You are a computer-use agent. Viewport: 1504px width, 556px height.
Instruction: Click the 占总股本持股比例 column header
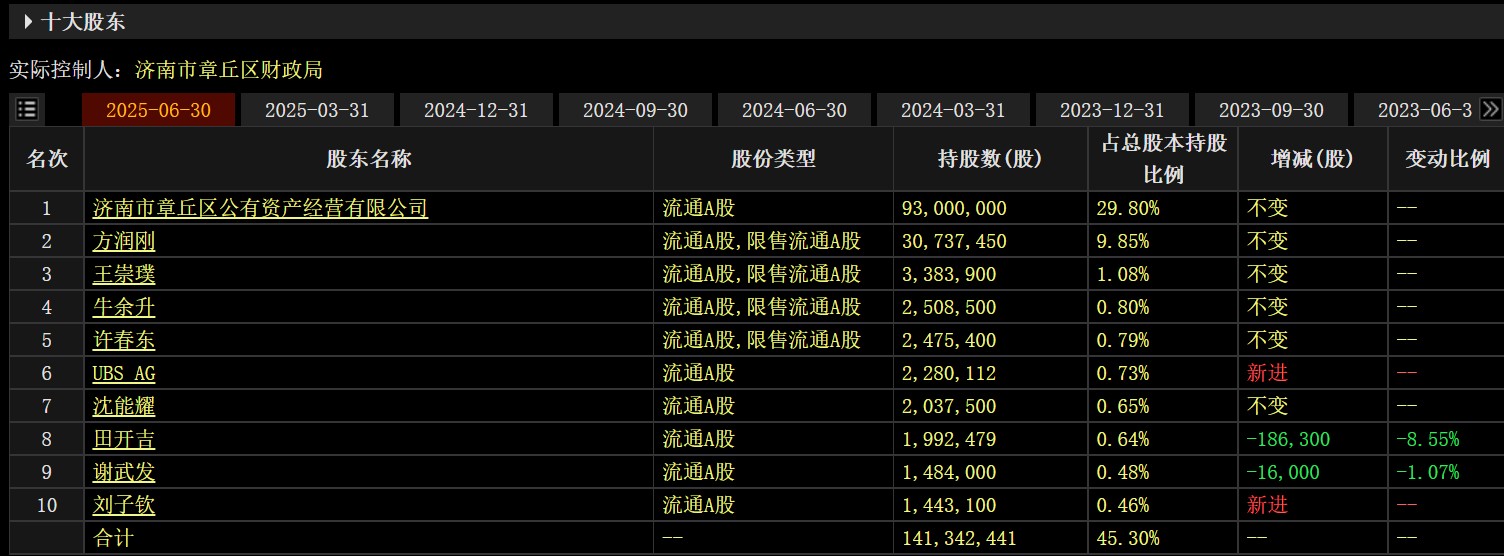pos(1162,159)
